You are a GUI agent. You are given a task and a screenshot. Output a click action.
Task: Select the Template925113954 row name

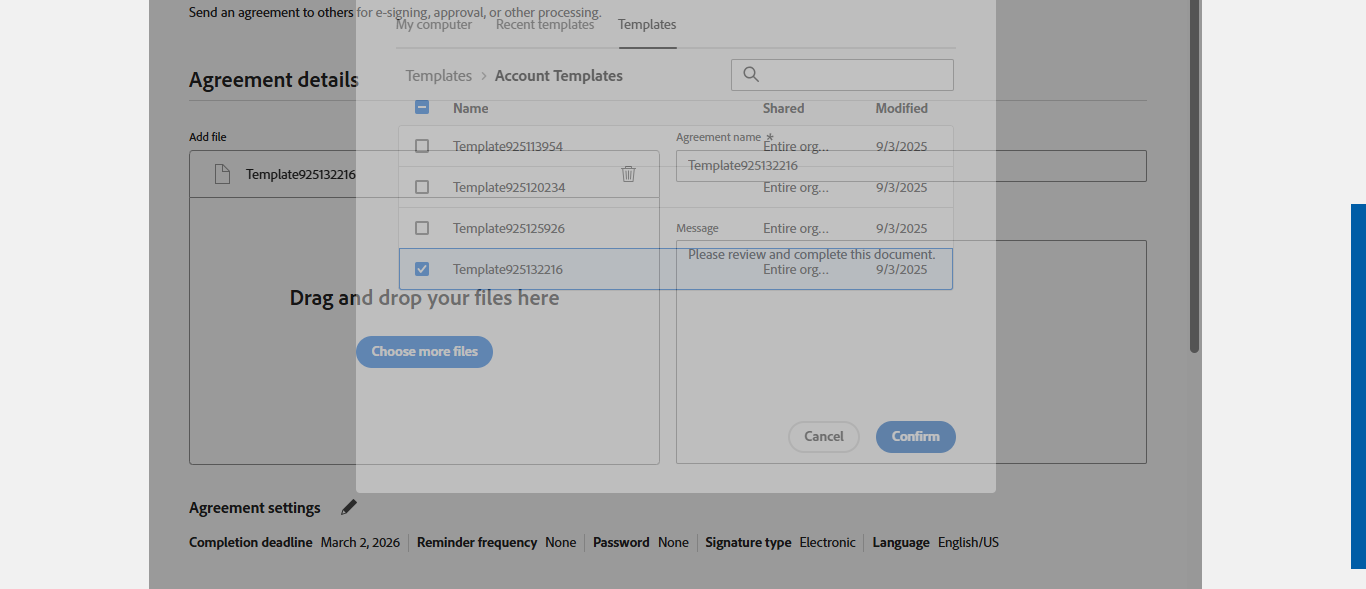click(508, 146)
